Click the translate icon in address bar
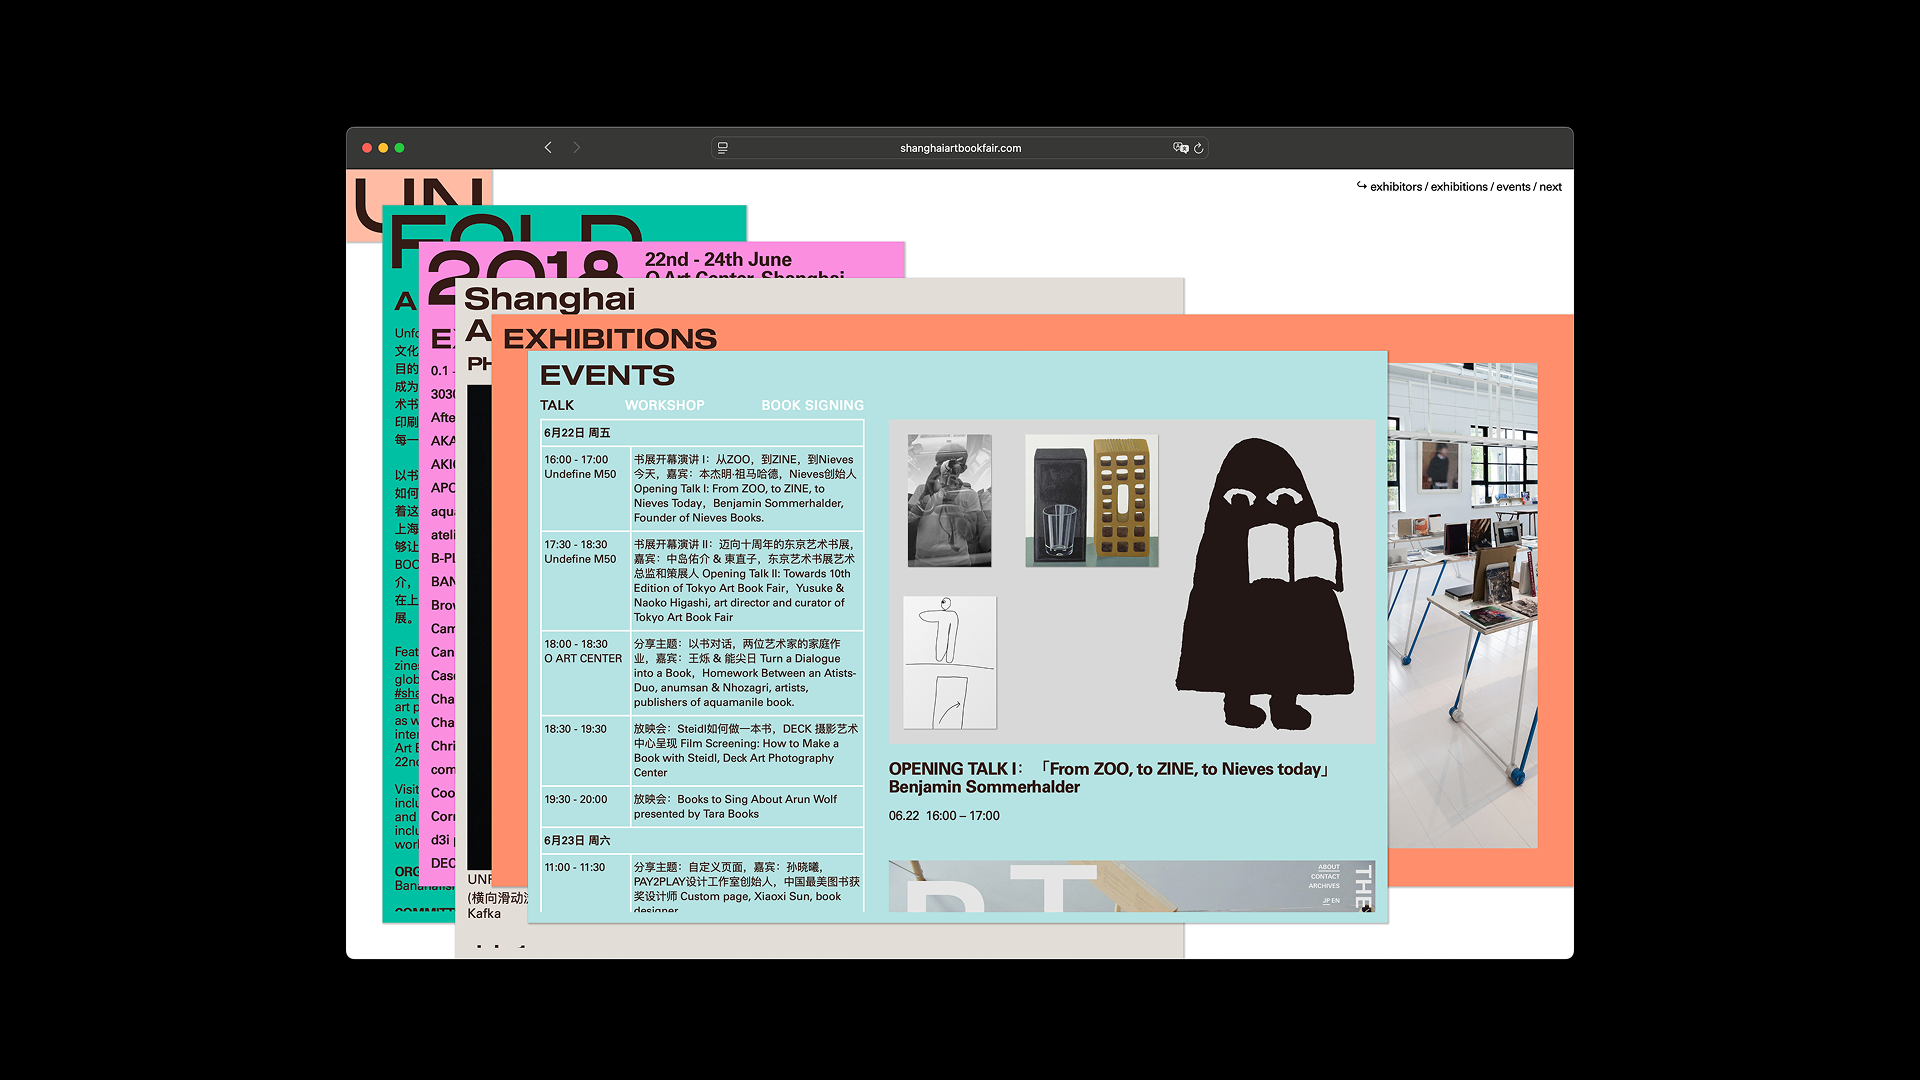This screenshot has height=1080, width=1920. 1180,148
